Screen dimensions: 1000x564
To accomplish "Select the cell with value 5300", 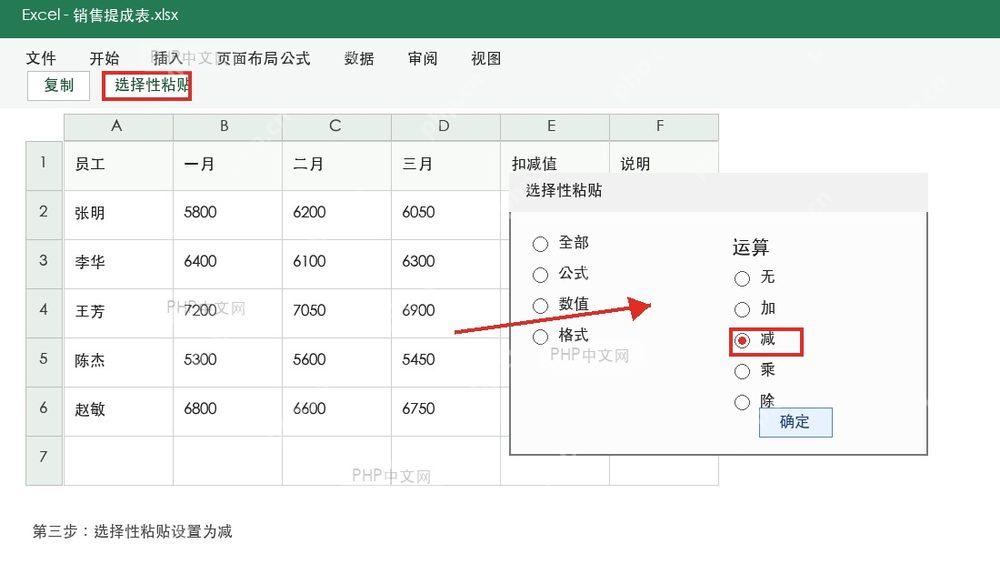I will pos(228,362).
